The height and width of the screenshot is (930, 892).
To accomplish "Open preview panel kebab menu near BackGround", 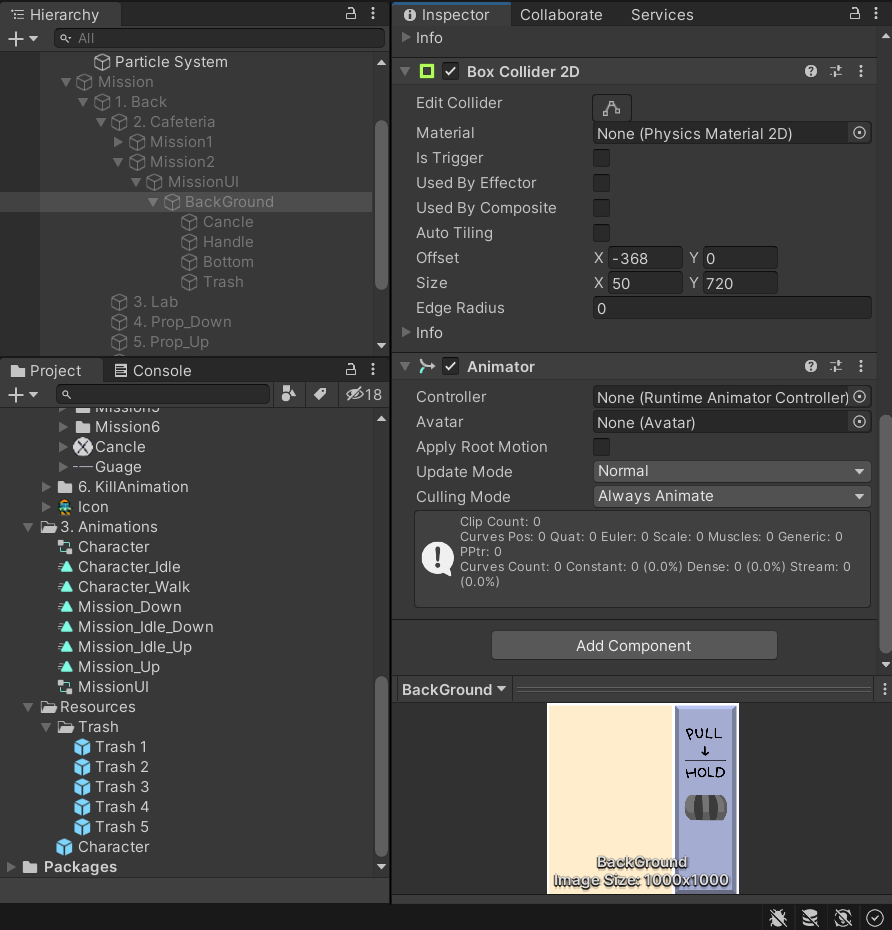I will pos(884,689).
